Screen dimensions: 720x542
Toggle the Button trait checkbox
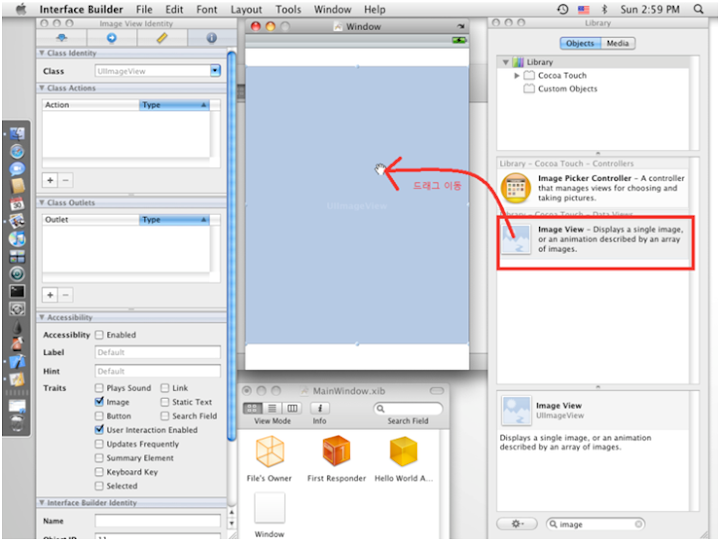coord(99,416)
